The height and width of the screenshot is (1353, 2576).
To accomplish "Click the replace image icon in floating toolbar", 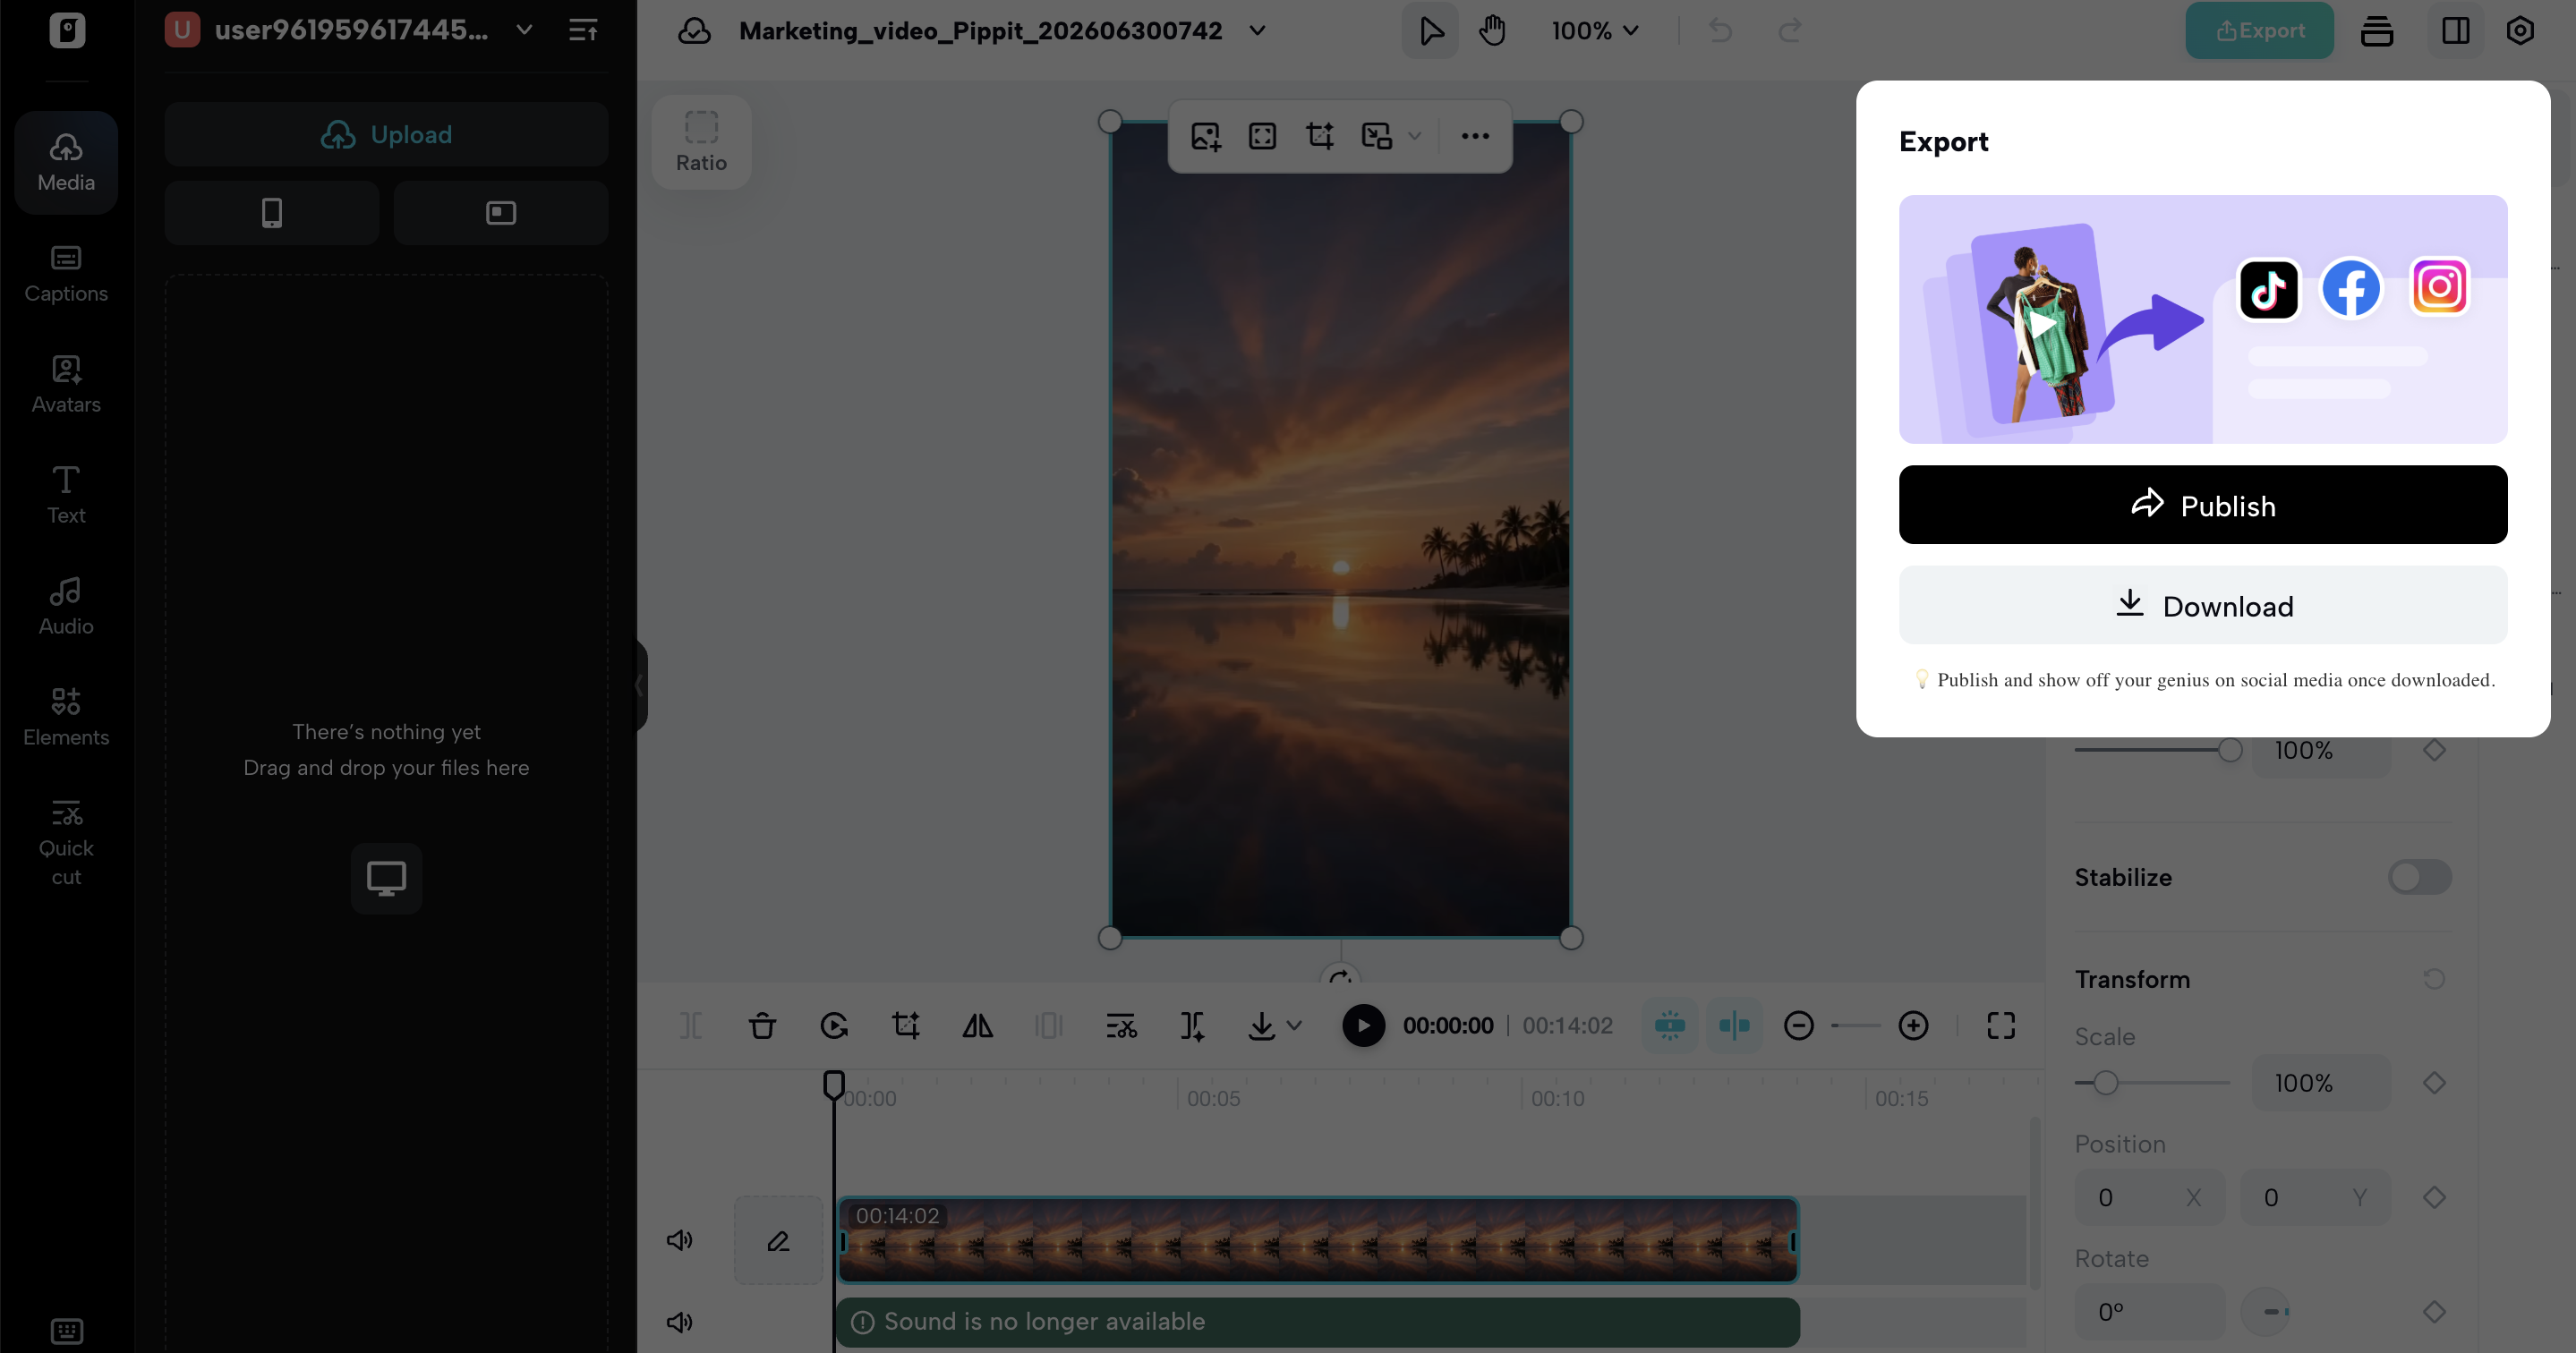I will coord(1206,136).
